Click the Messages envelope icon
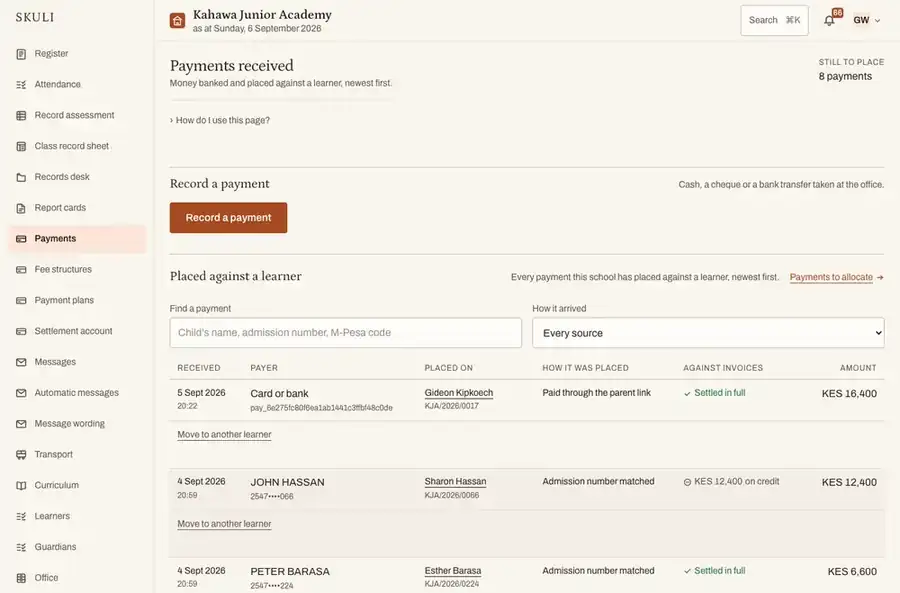 tap(21, 362)
